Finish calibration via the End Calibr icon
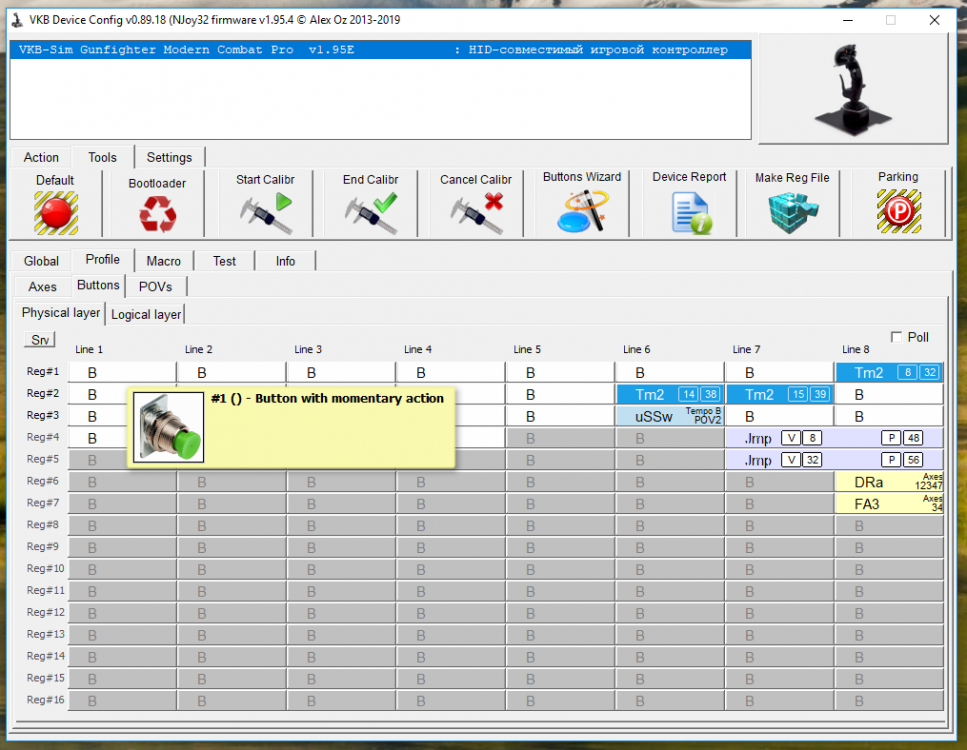 371,213
